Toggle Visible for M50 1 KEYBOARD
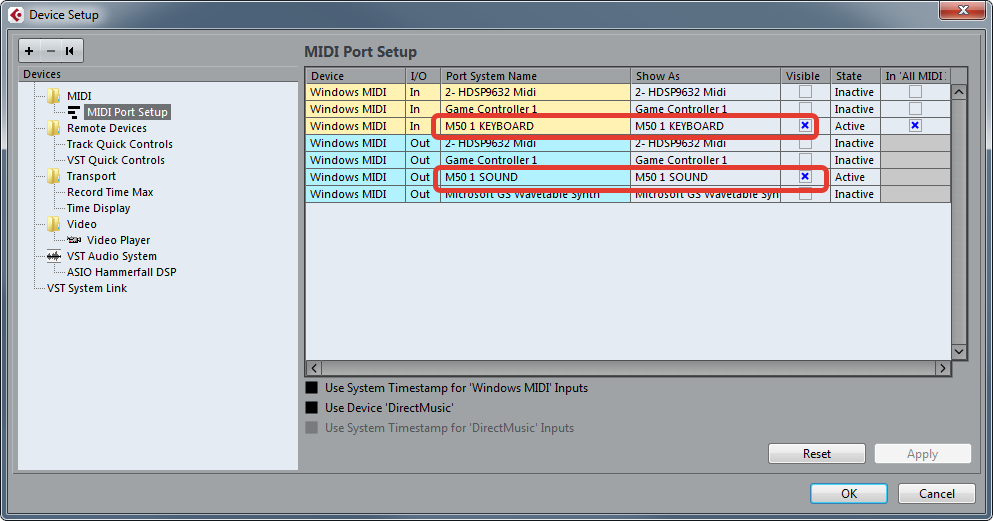 point(805,126)
